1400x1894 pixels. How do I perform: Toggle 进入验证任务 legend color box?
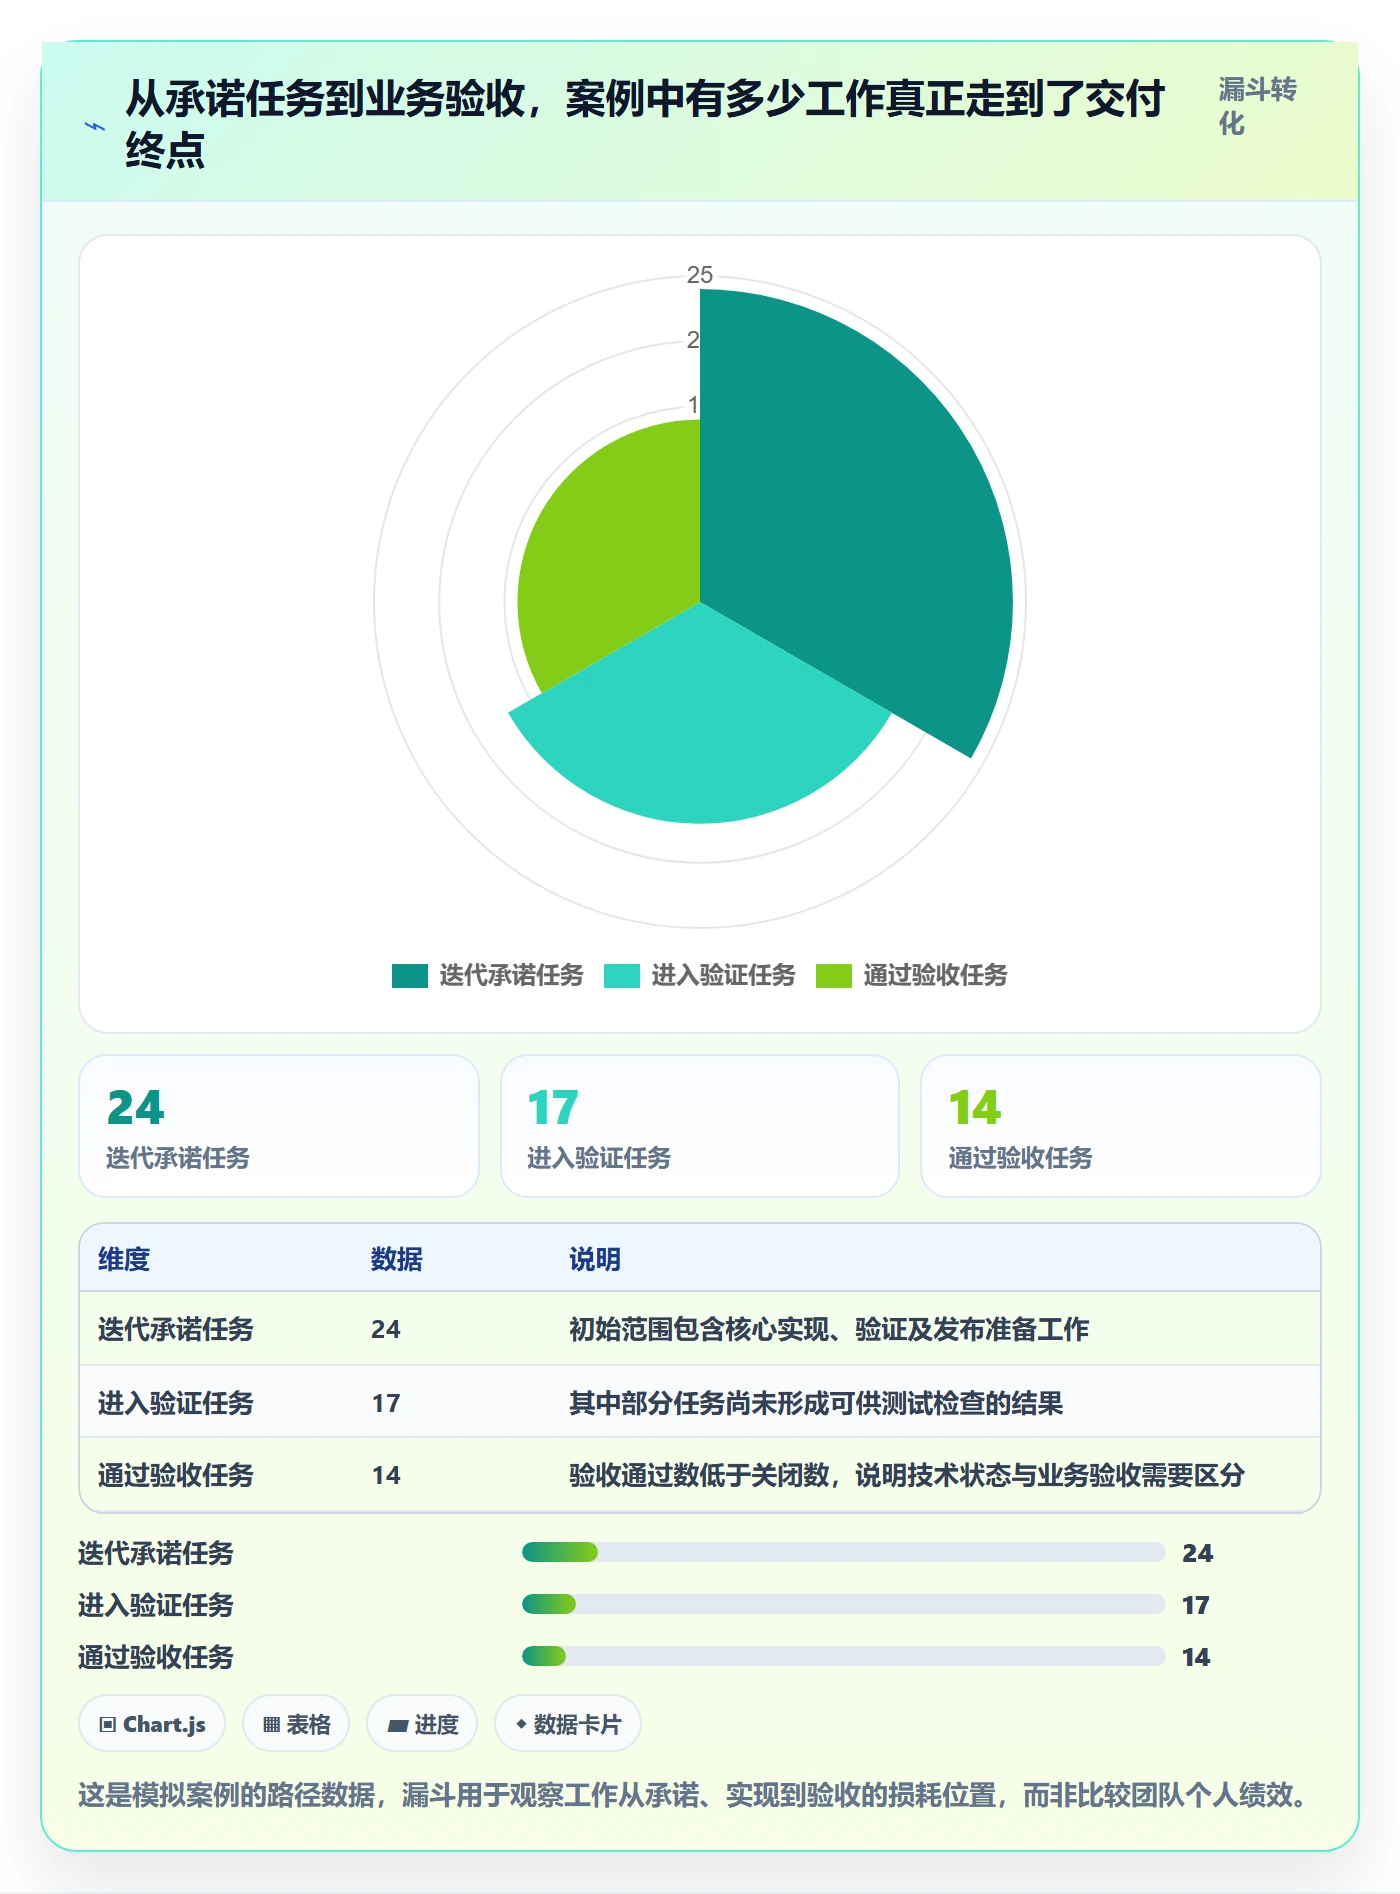[x=621, y=975]
